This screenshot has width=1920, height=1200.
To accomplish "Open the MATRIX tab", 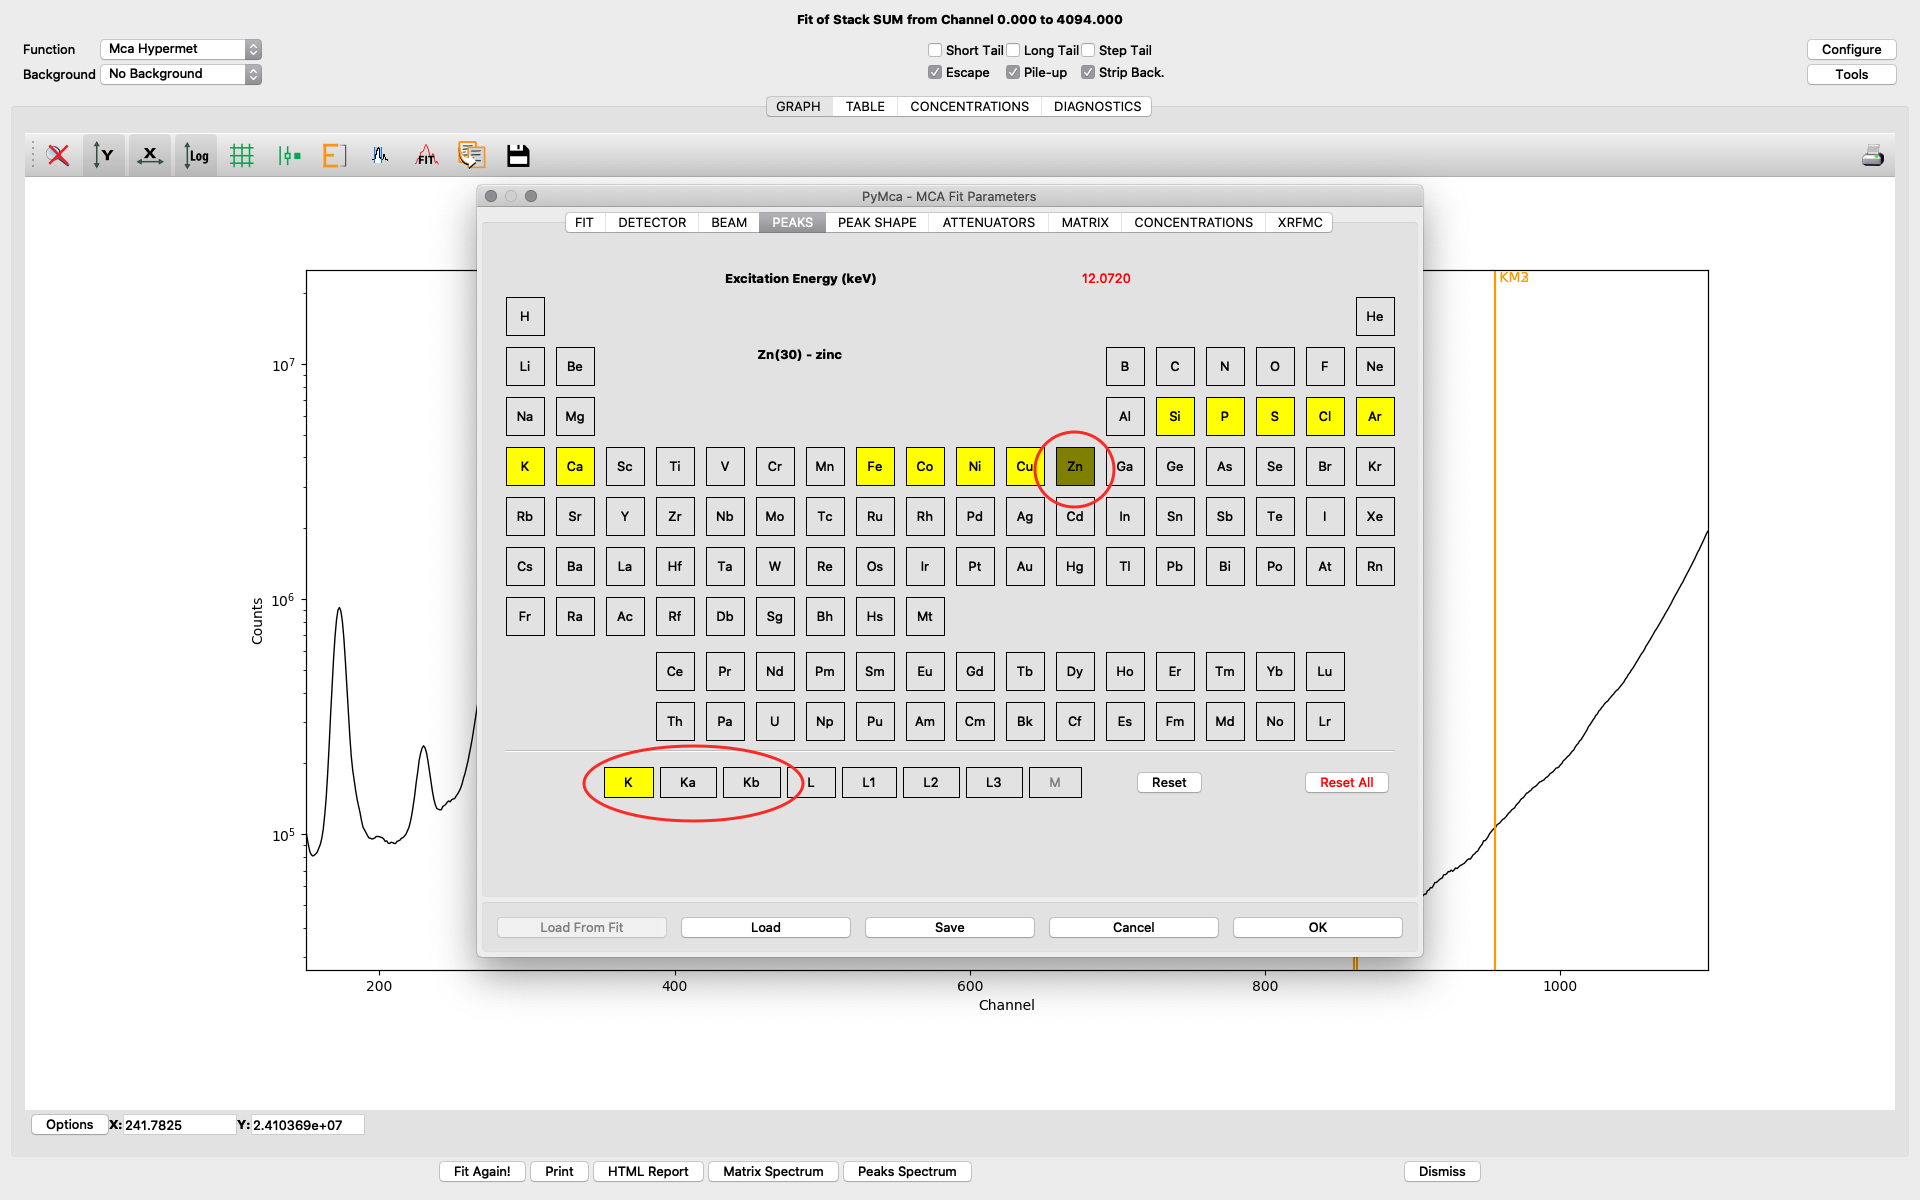I will (x=1085, y=222).
